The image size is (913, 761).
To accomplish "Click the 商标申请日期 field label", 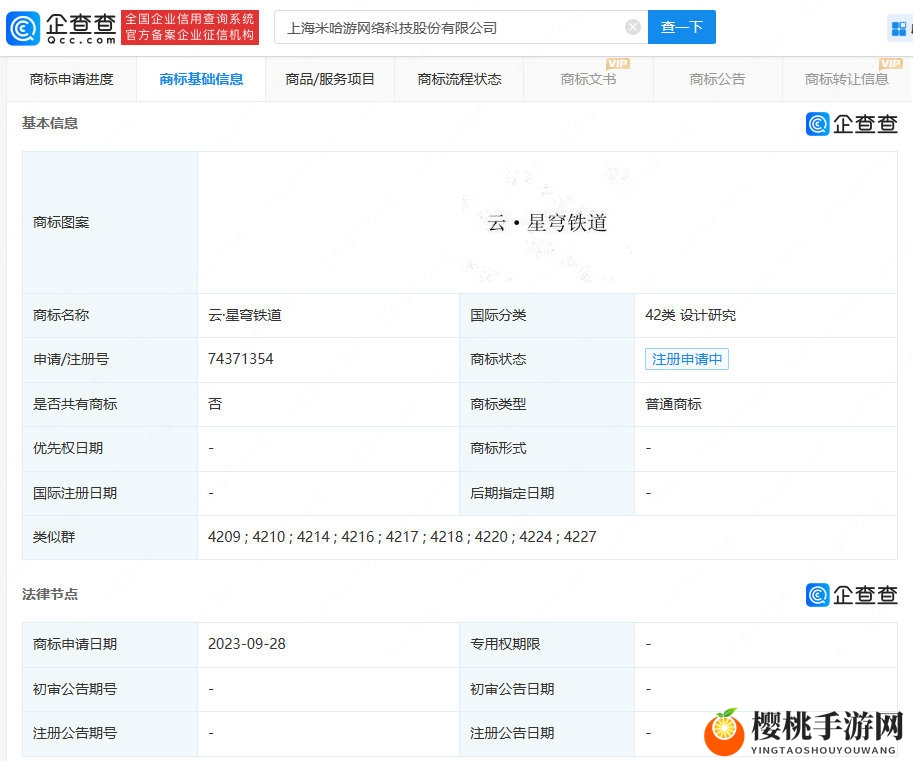I will pyautogui.click(x=75, y=644).
